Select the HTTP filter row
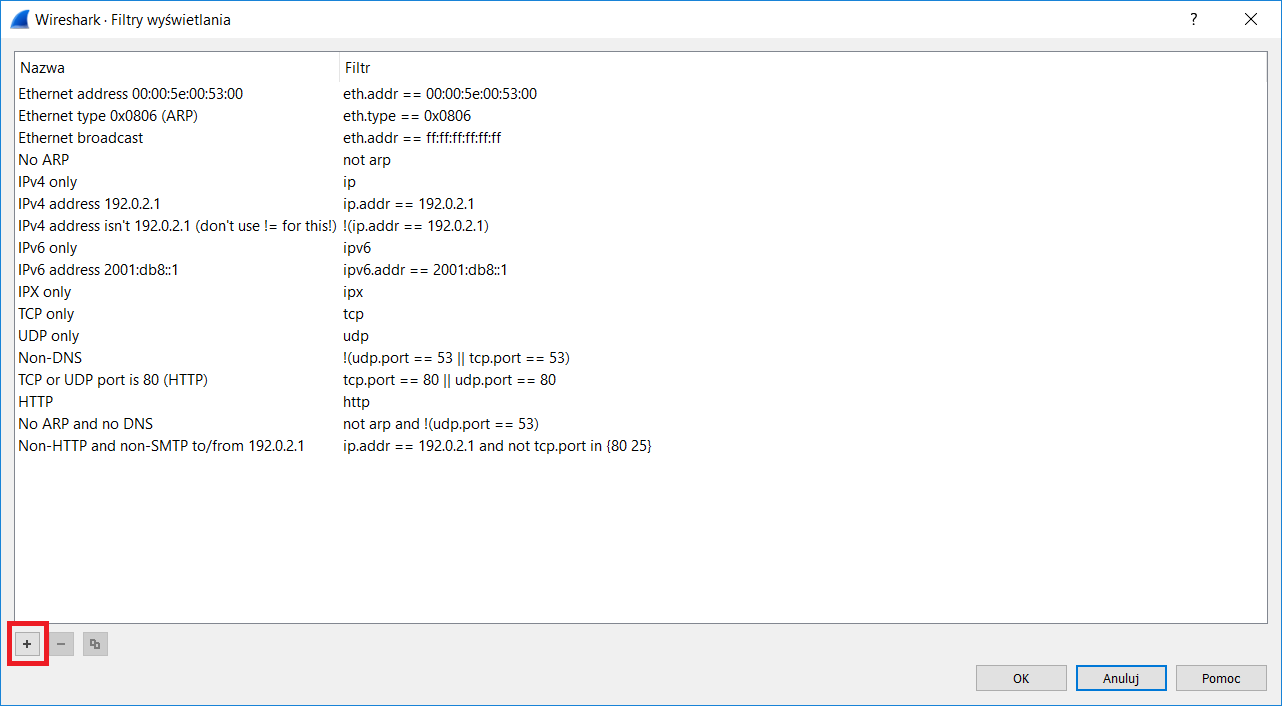The image size is (1282, 706). tap(641, 402)
